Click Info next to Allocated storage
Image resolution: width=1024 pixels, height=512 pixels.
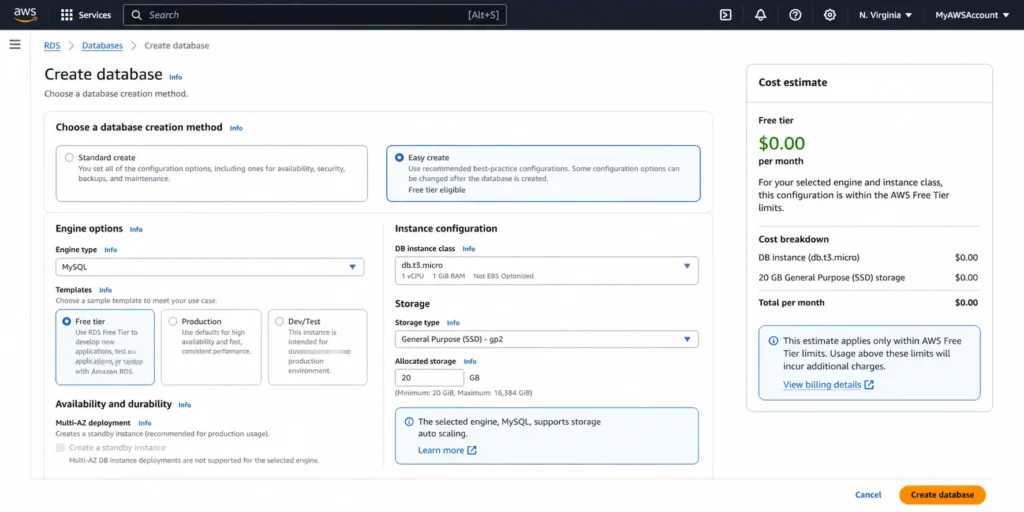click(470, 361)
